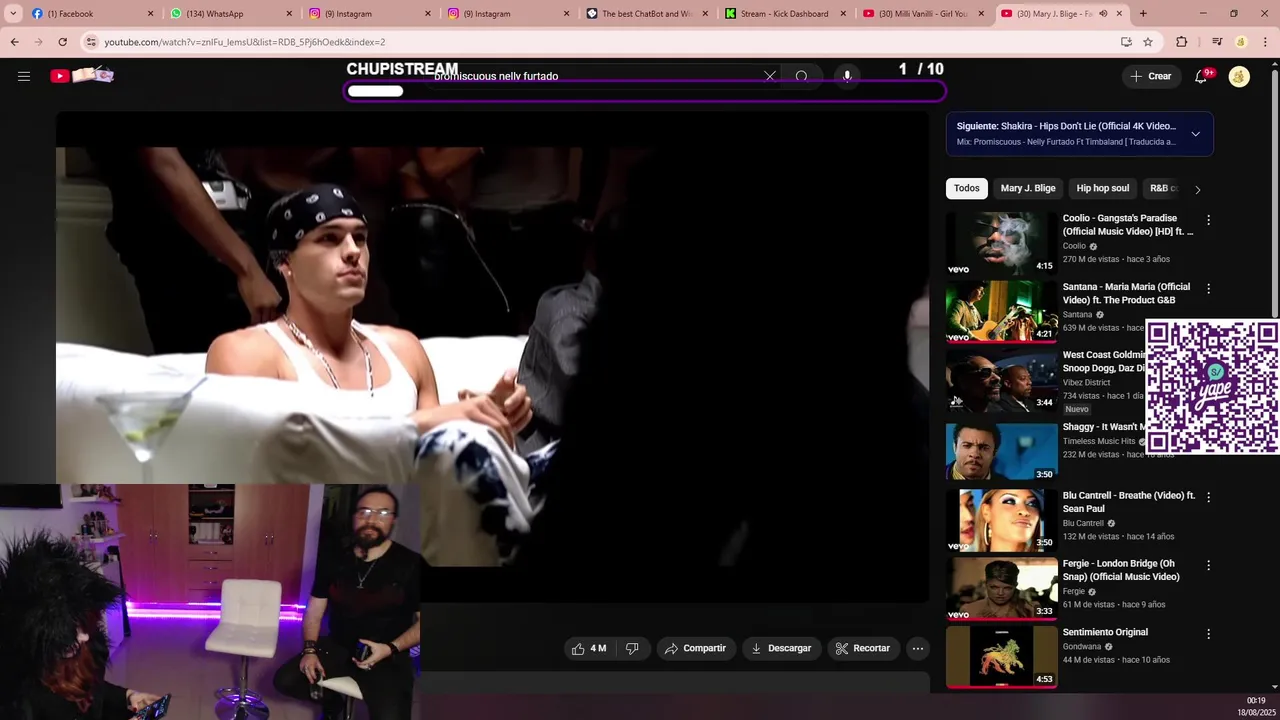Image resolution: width=1280 pixels, height=720 pixels.
Task: Click the browser address bar URL
Action: (x=245, y=42)
